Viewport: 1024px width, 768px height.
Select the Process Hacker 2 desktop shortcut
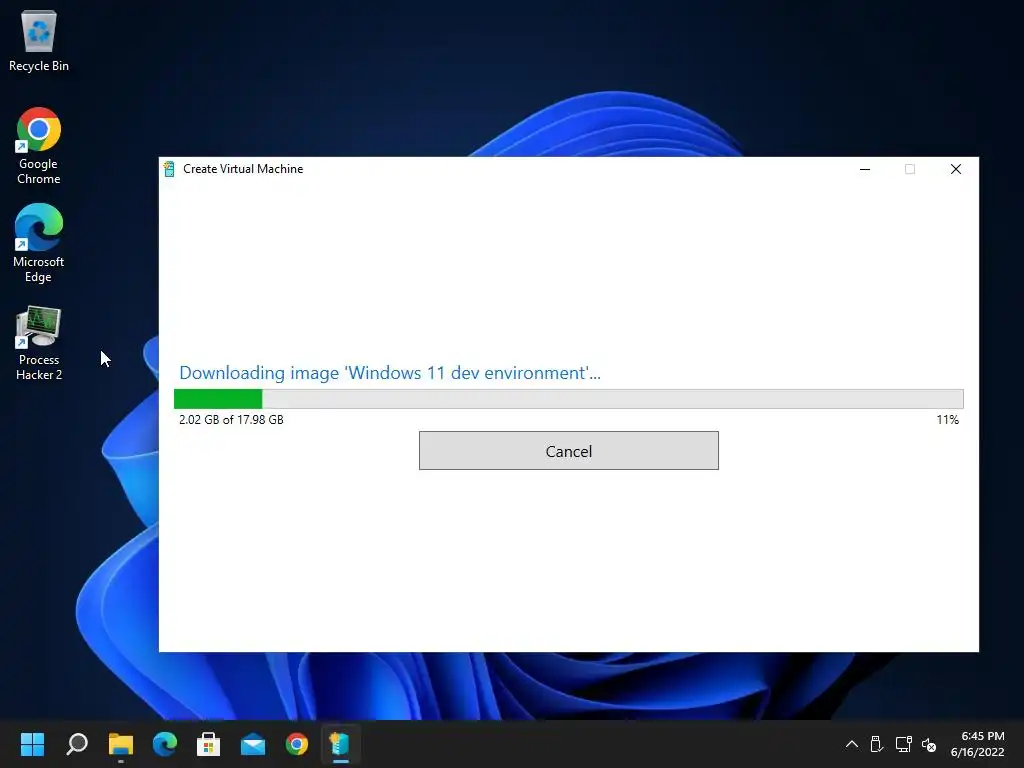click(x=39, y=344)
